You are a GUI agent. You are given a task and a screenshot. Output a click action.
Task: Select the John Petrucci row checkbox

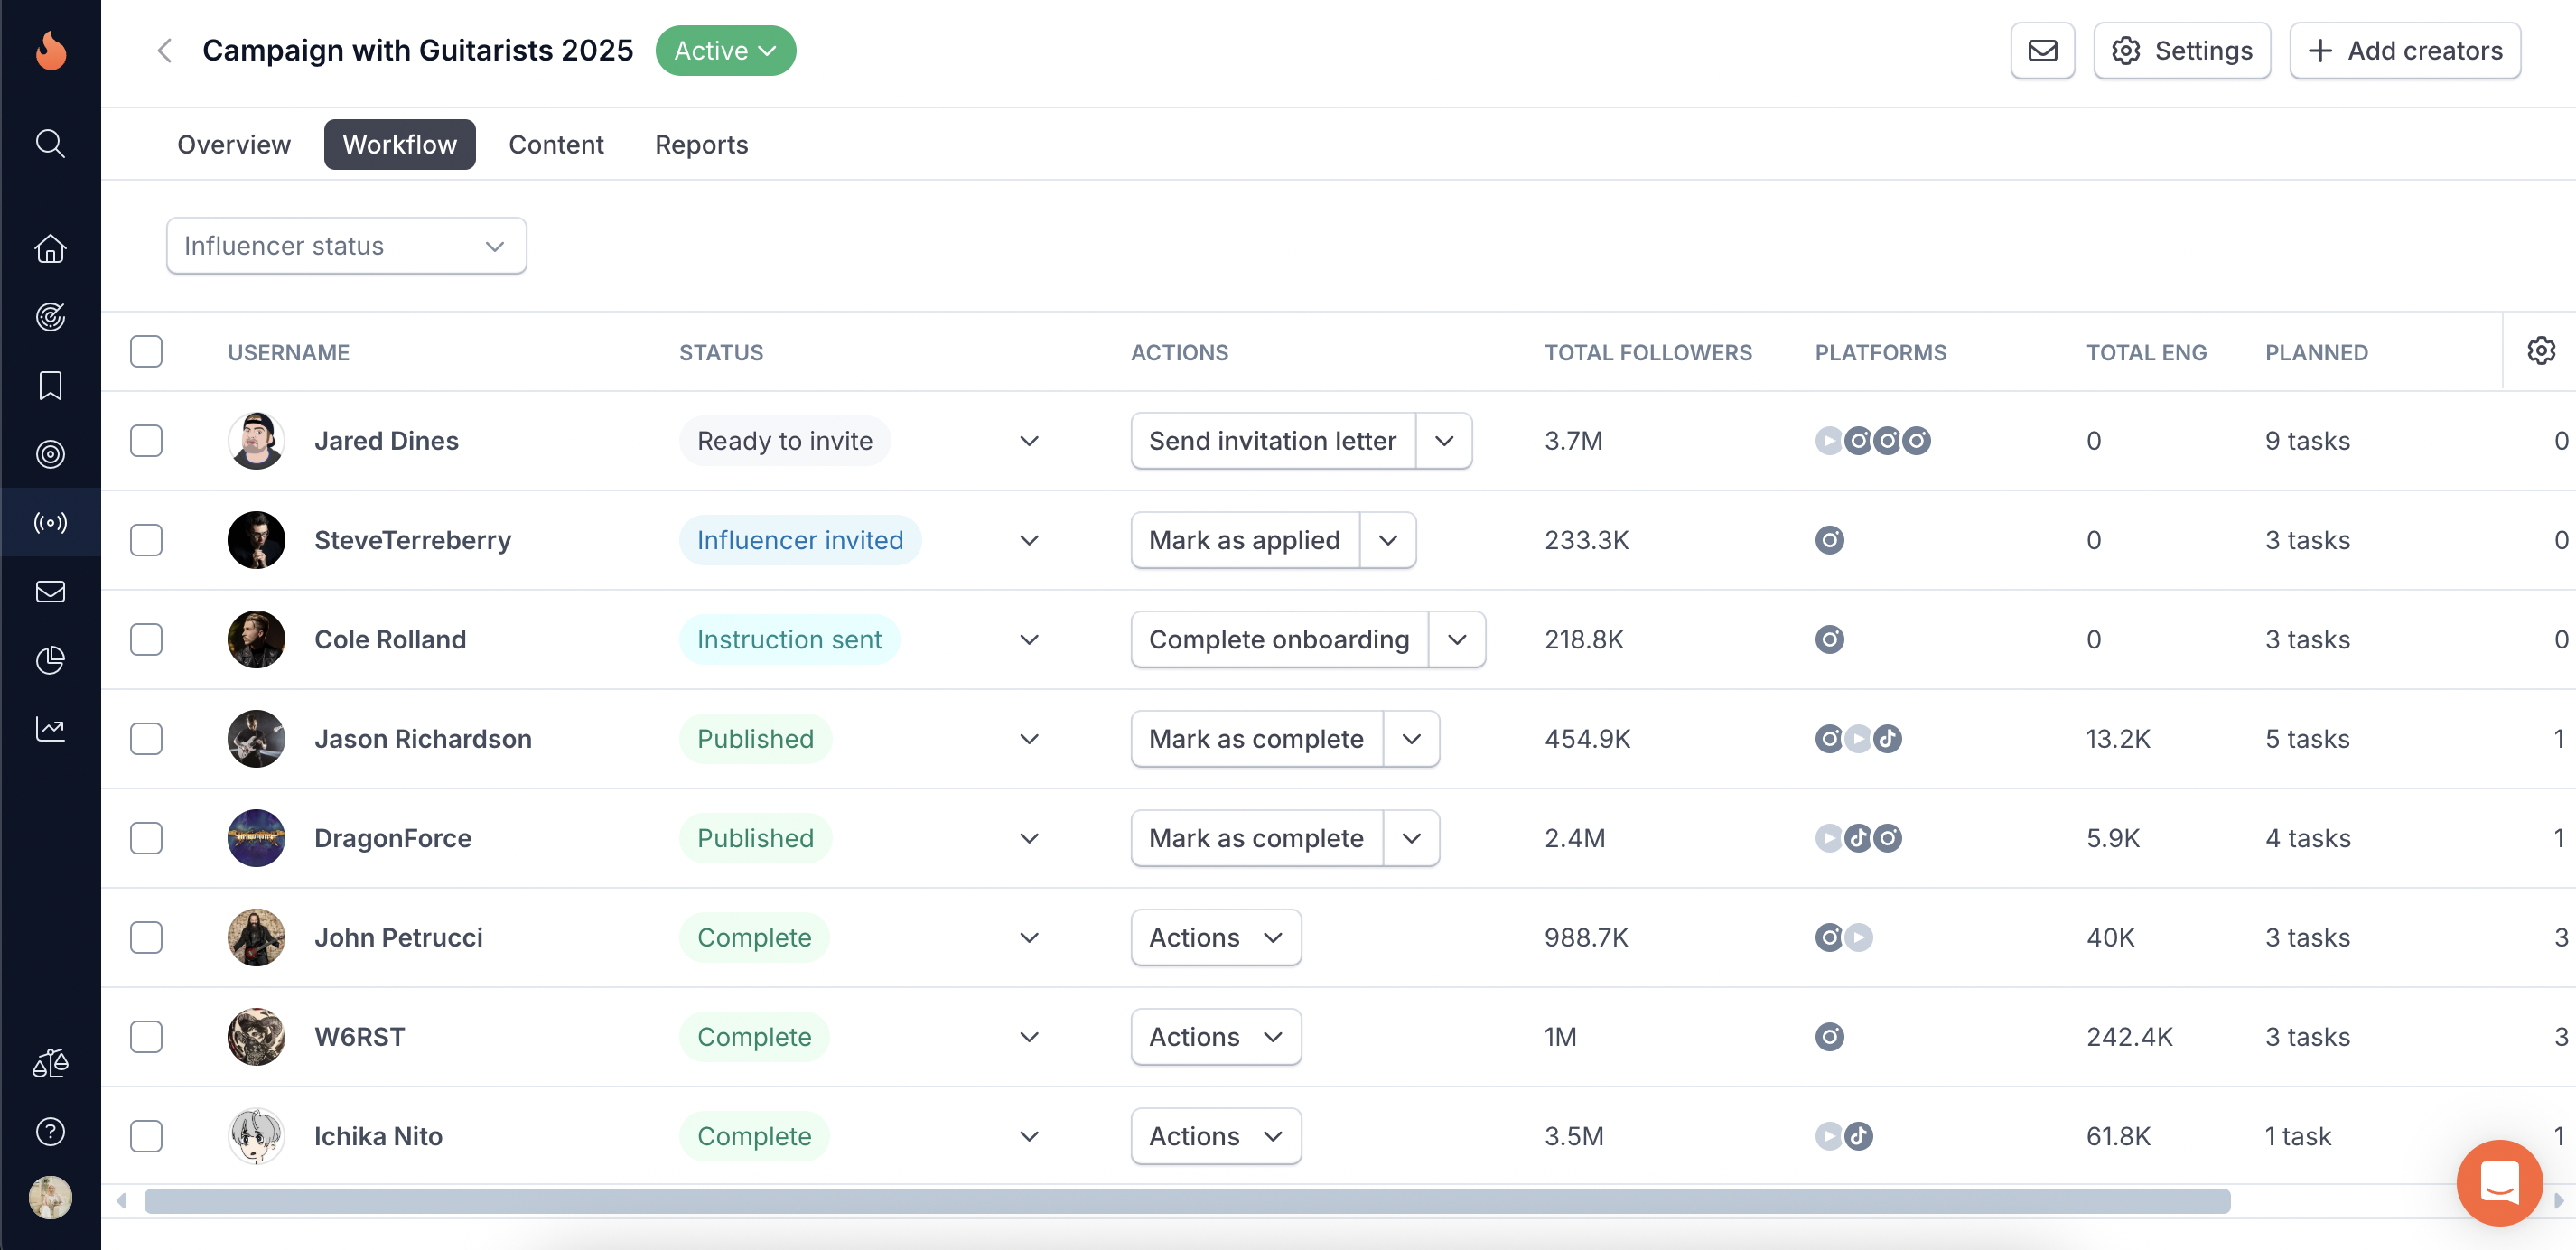click(x=146, y=937)
